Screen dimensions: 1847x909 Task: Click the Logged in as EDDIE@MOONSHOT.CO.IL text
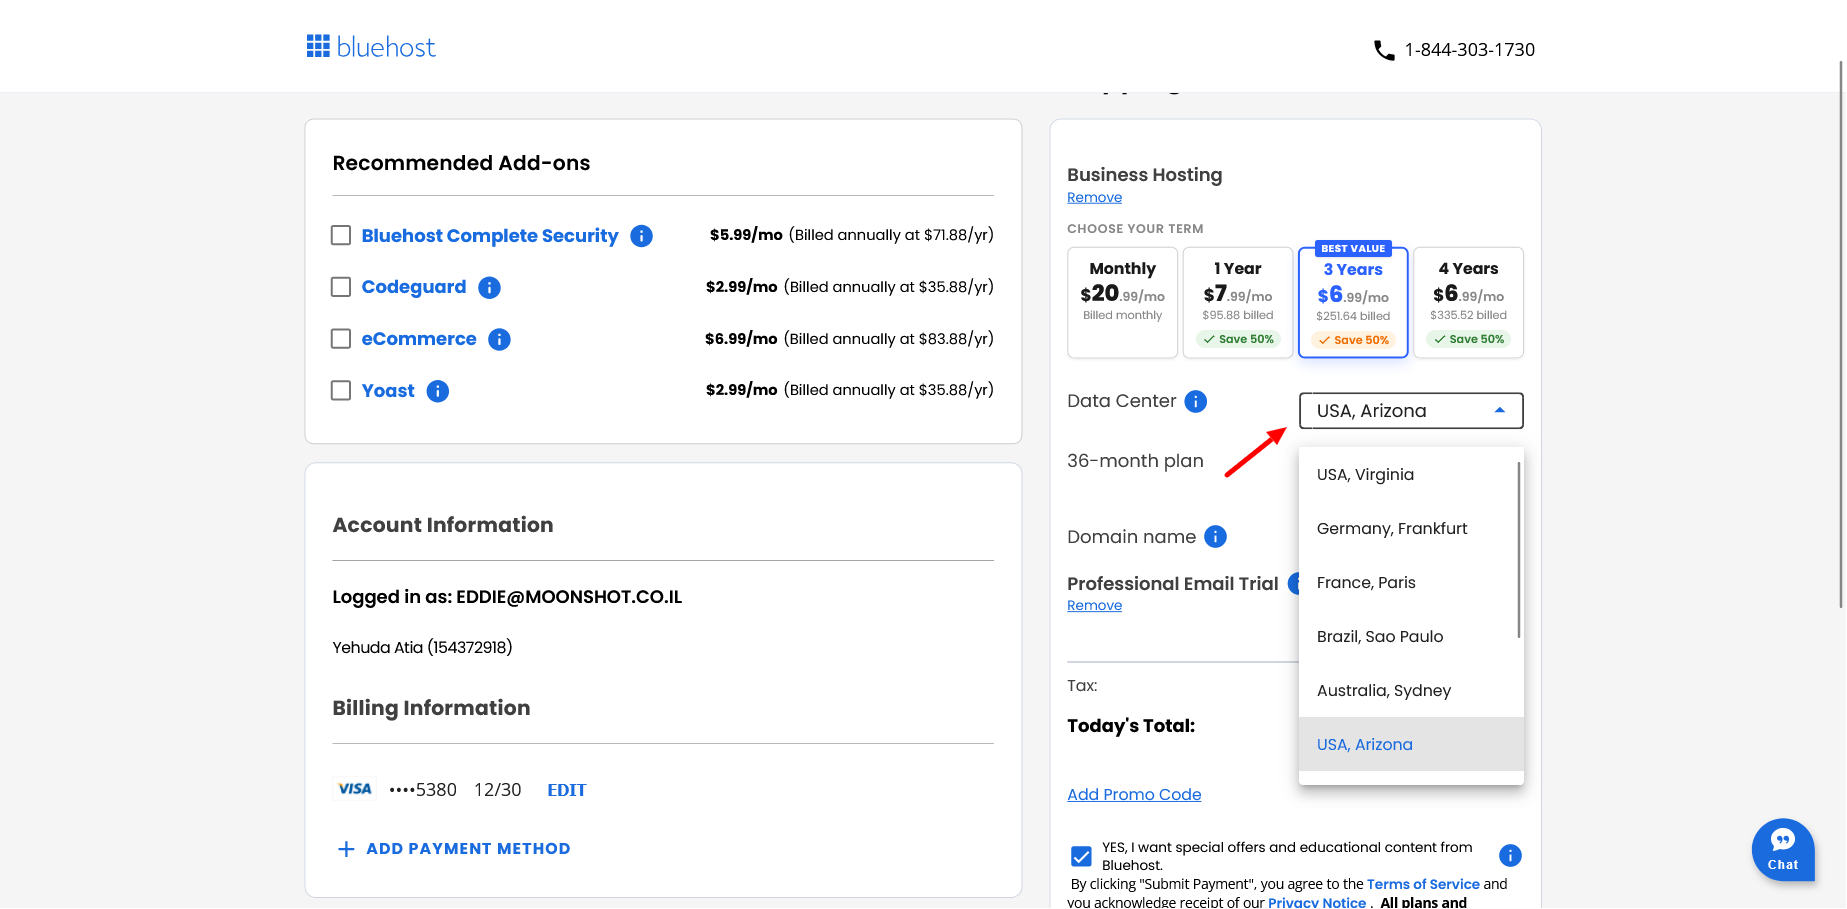pyautogui.click(x=507, y=597)
